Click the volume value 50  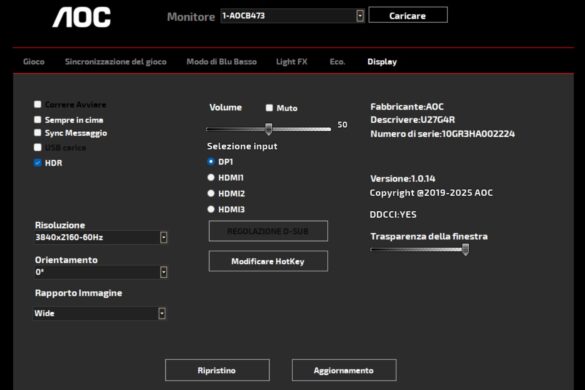coord(342,125)
